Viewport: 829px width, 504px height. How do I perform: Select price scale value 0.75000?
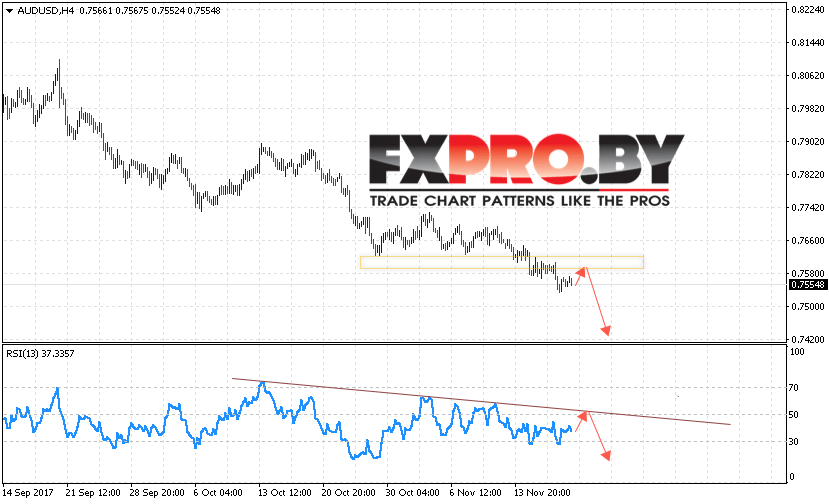pyautogui.click(x=808, y=307)
